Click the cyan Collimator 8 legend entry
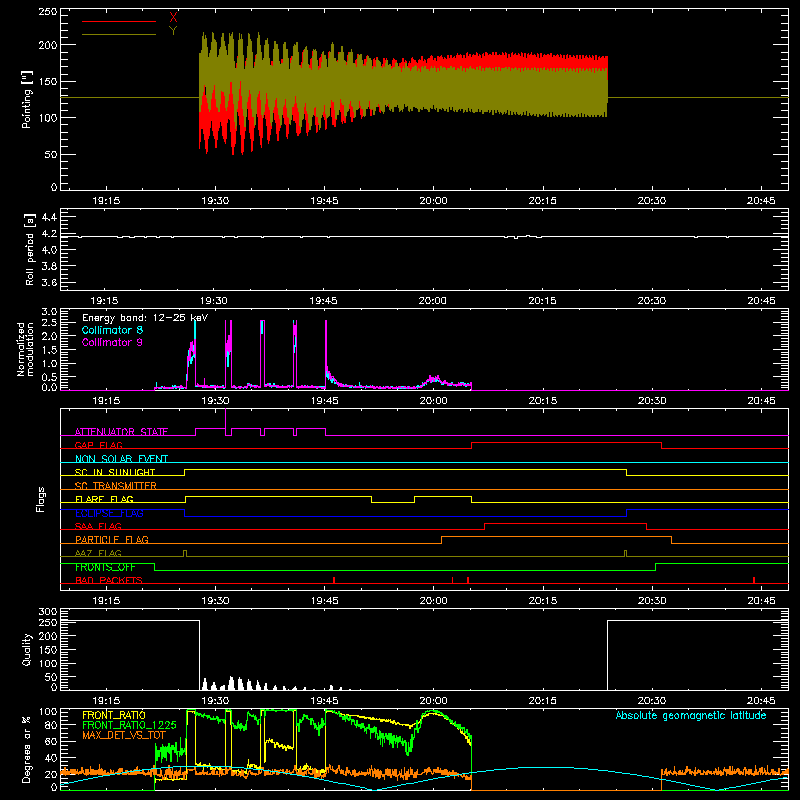Viewport: 800px width, 800px height. click(x=112, y=330)
